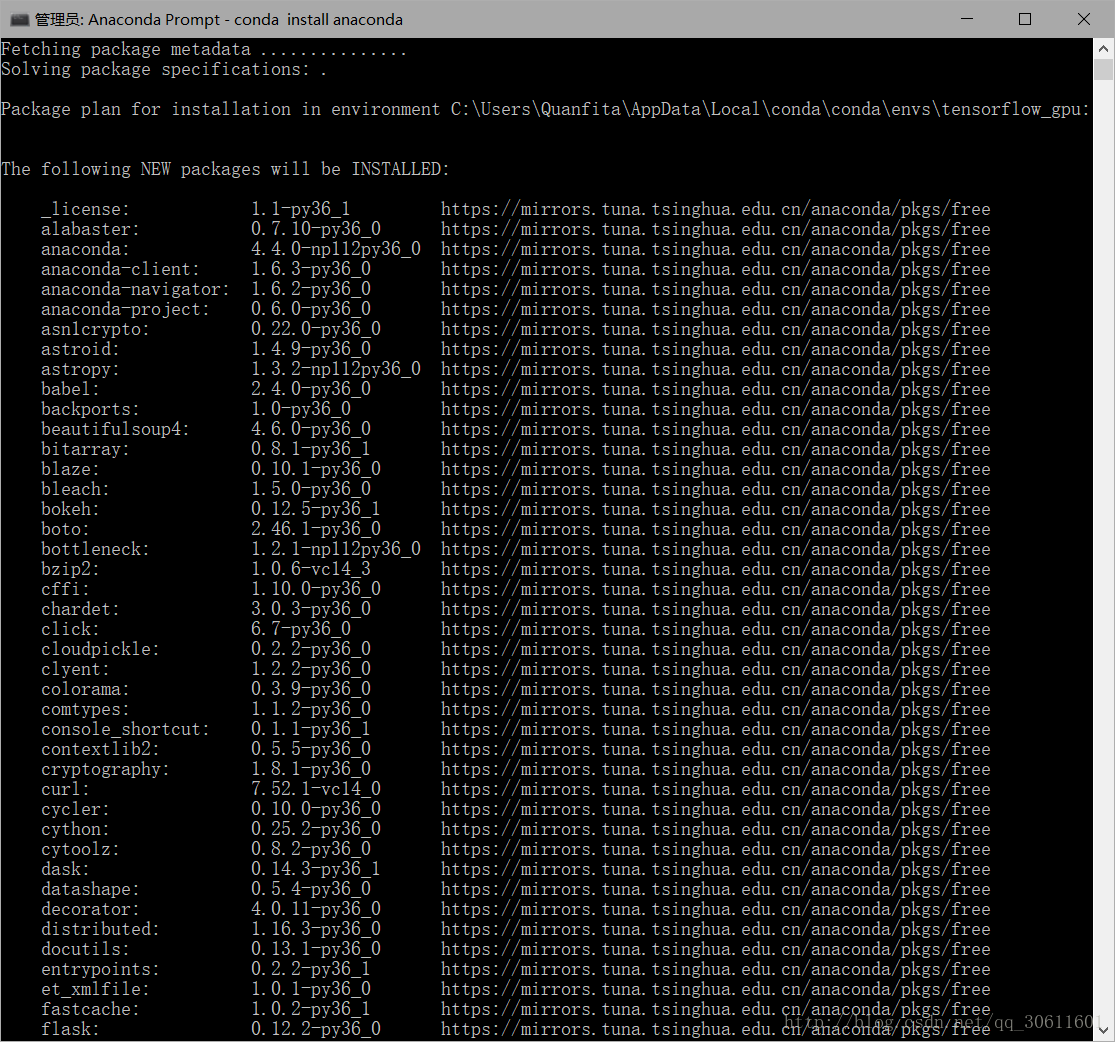The width and height of the screenshot is (1115, 1042).
Task: Click the 'blaze:' package name
Action: [70, 469]
